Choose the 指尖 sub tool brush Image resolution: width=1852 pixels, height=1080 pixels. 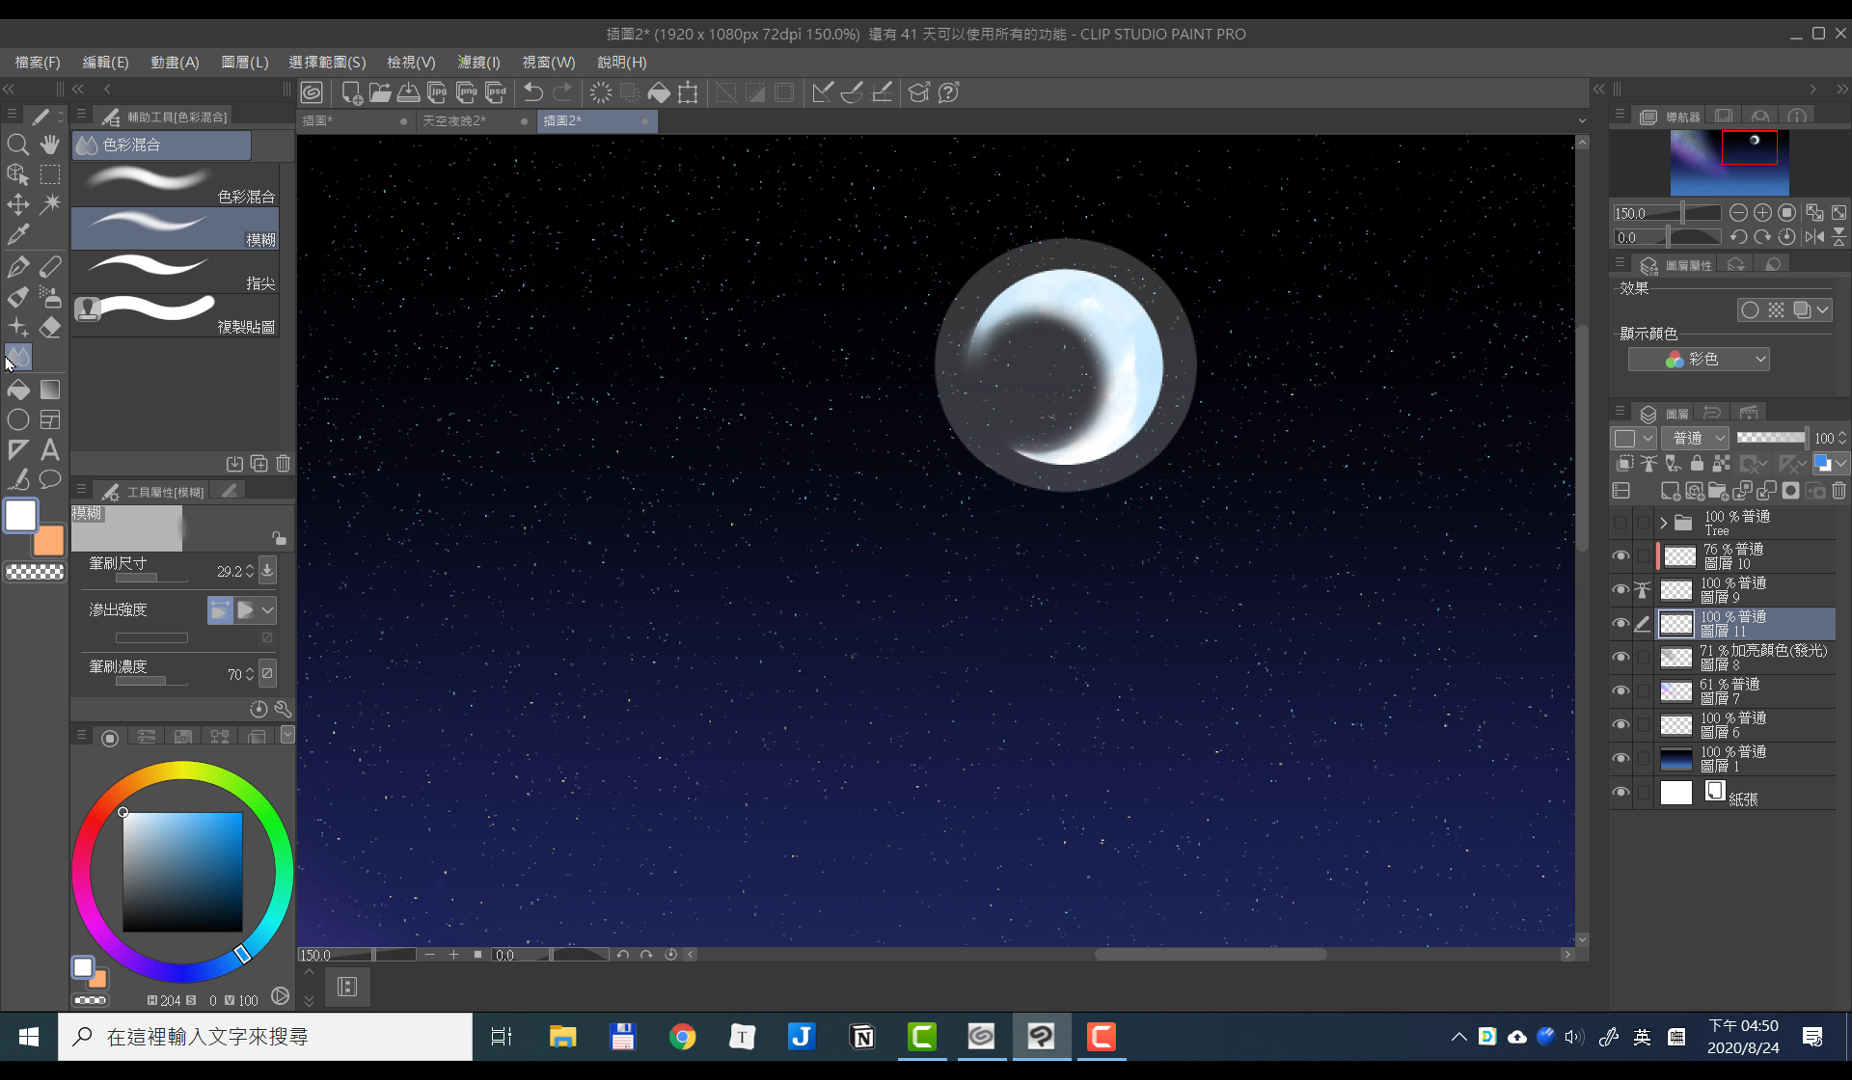[175, 272]
